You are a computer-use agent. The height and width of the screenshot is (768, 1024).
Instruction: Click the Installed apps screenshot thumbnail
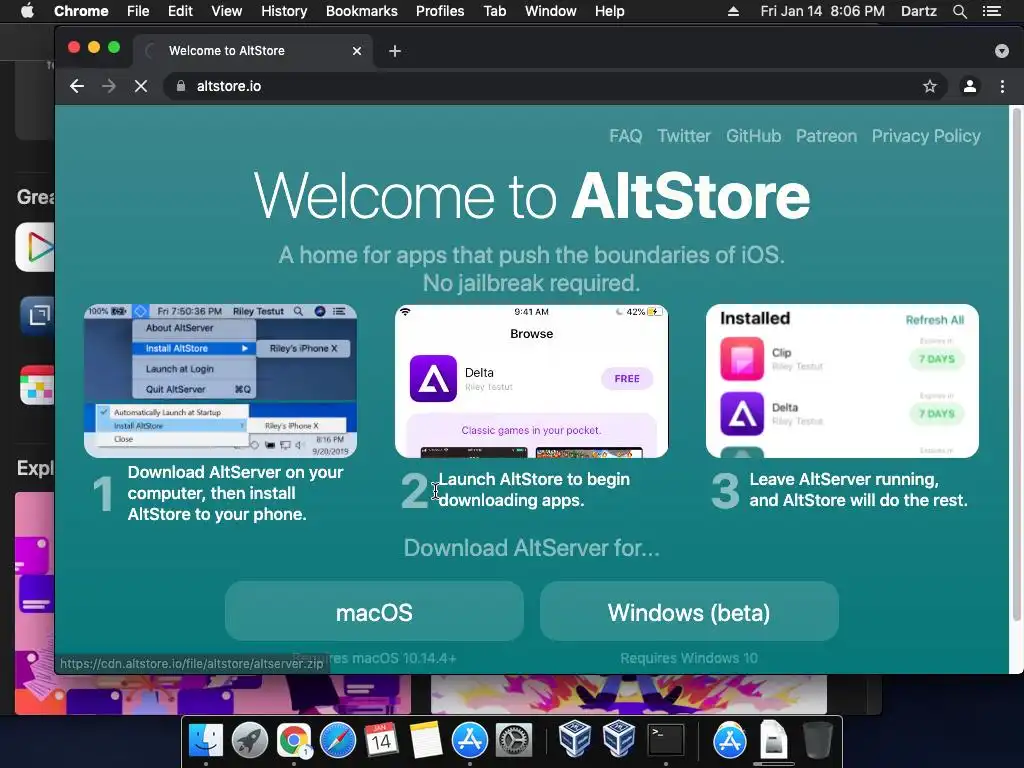point(842,381)
